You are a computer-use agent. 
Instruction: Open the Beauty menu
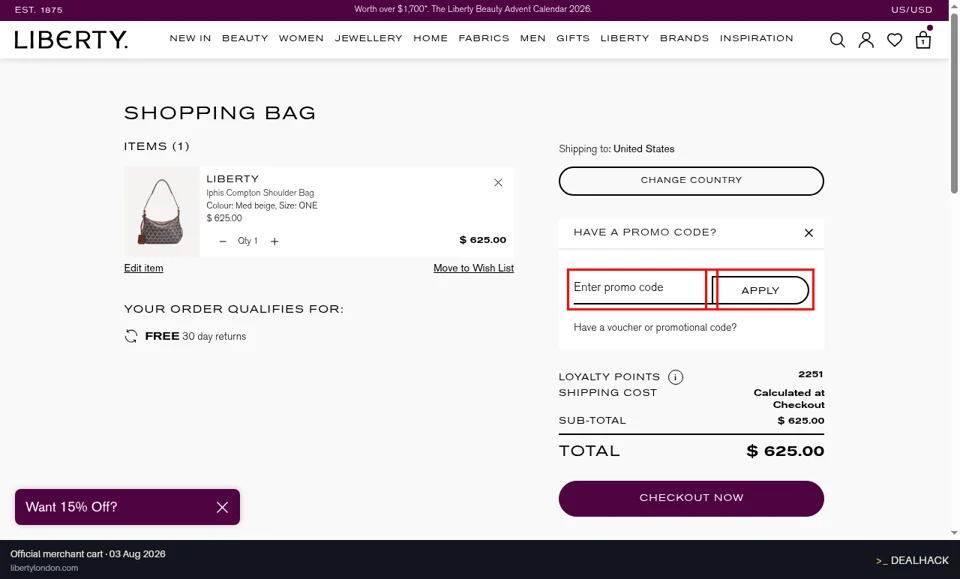click(245, 38)
